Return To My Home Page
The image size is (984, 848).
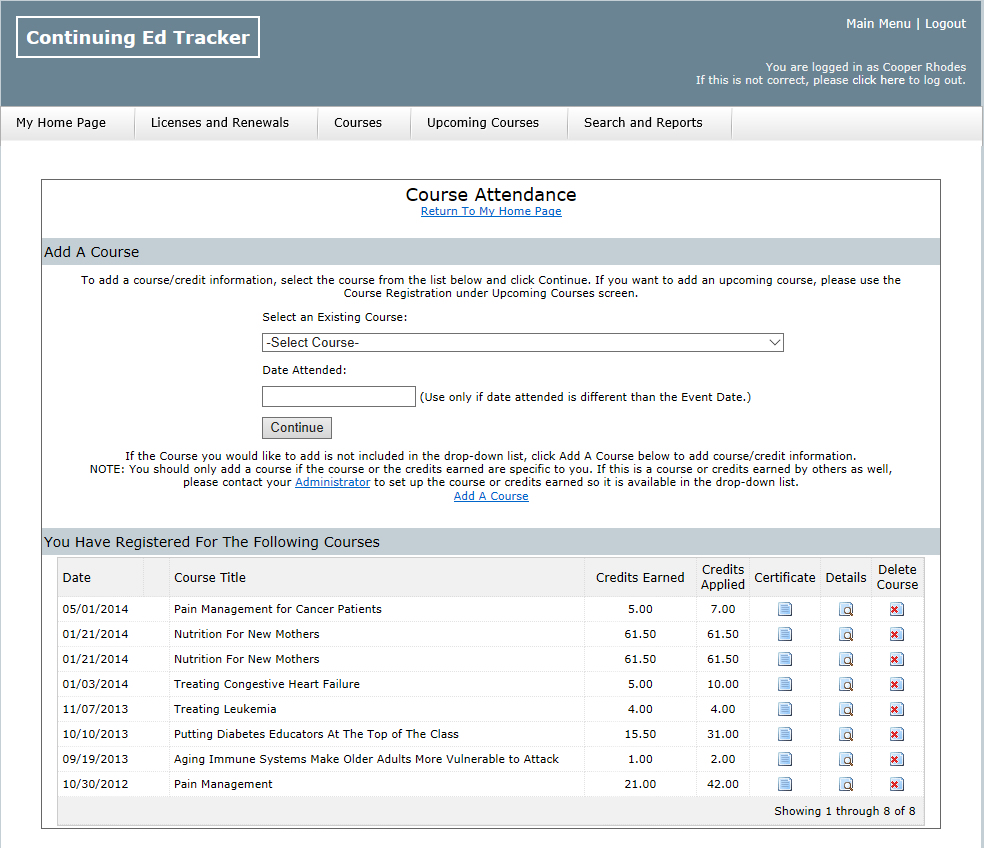[x=490, y=211]
